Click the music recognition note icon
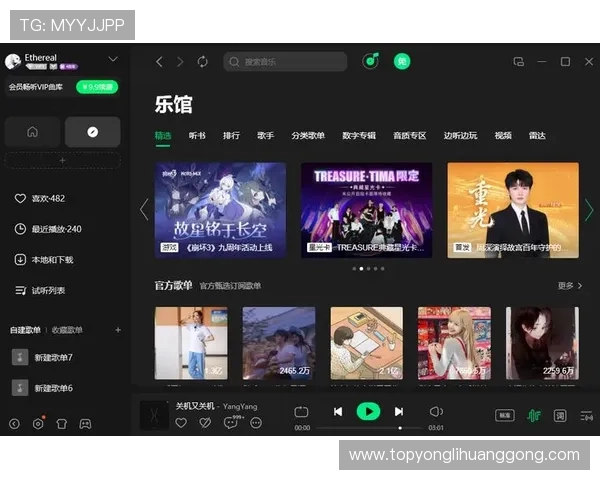 click(x=370, y=61)
